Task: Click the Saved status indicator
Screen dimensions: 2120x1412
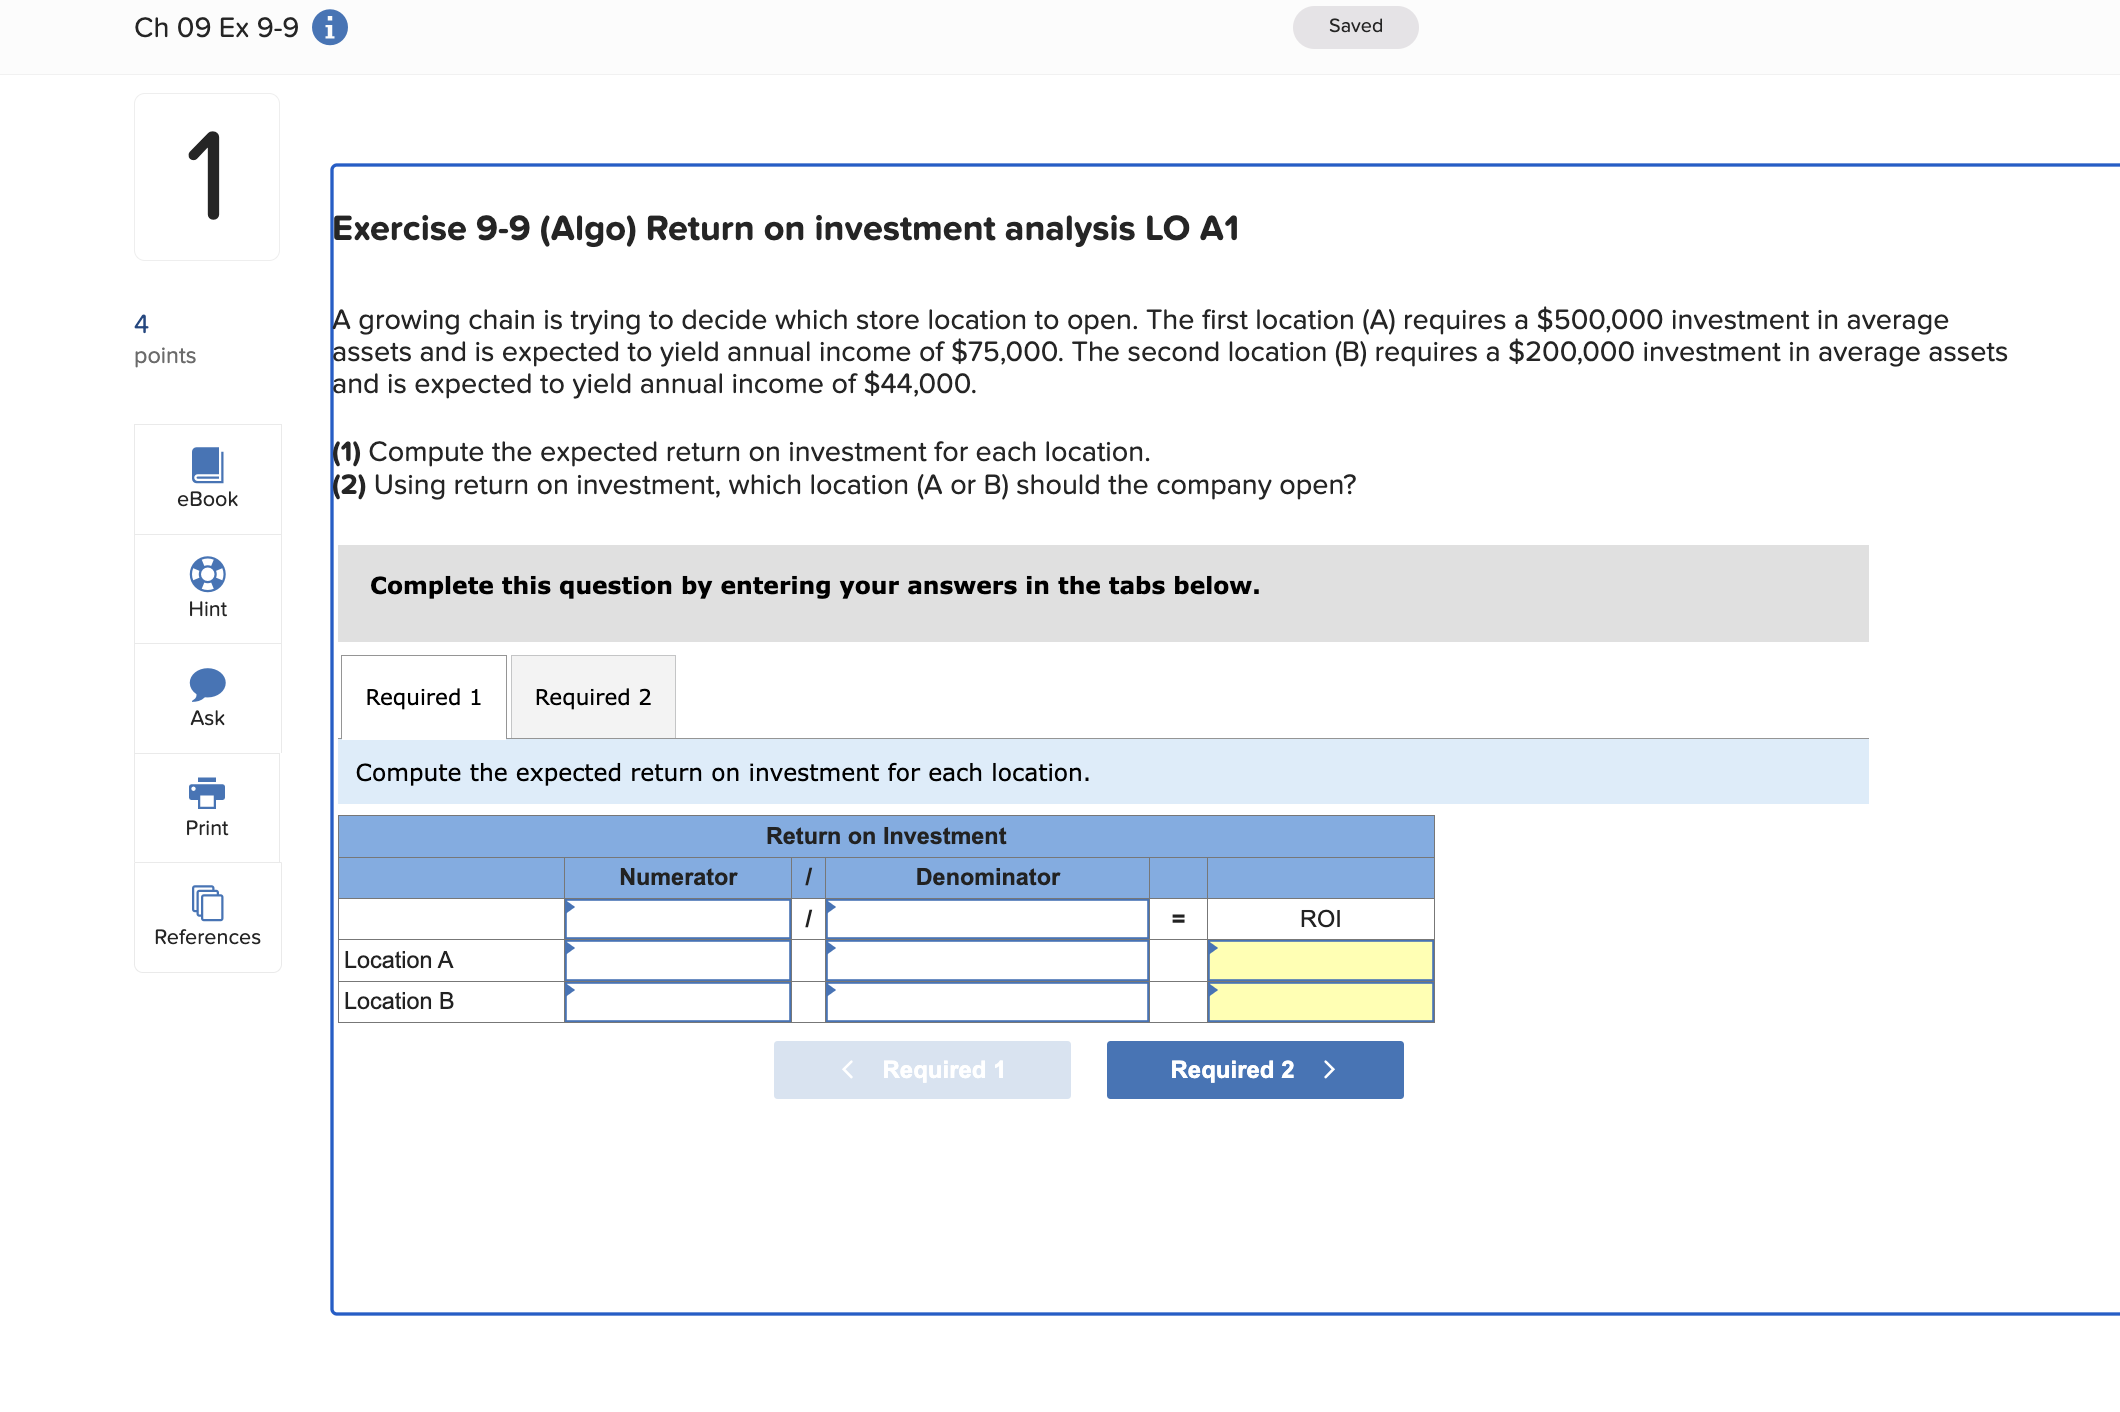Action: click(x=1354, y=26)
